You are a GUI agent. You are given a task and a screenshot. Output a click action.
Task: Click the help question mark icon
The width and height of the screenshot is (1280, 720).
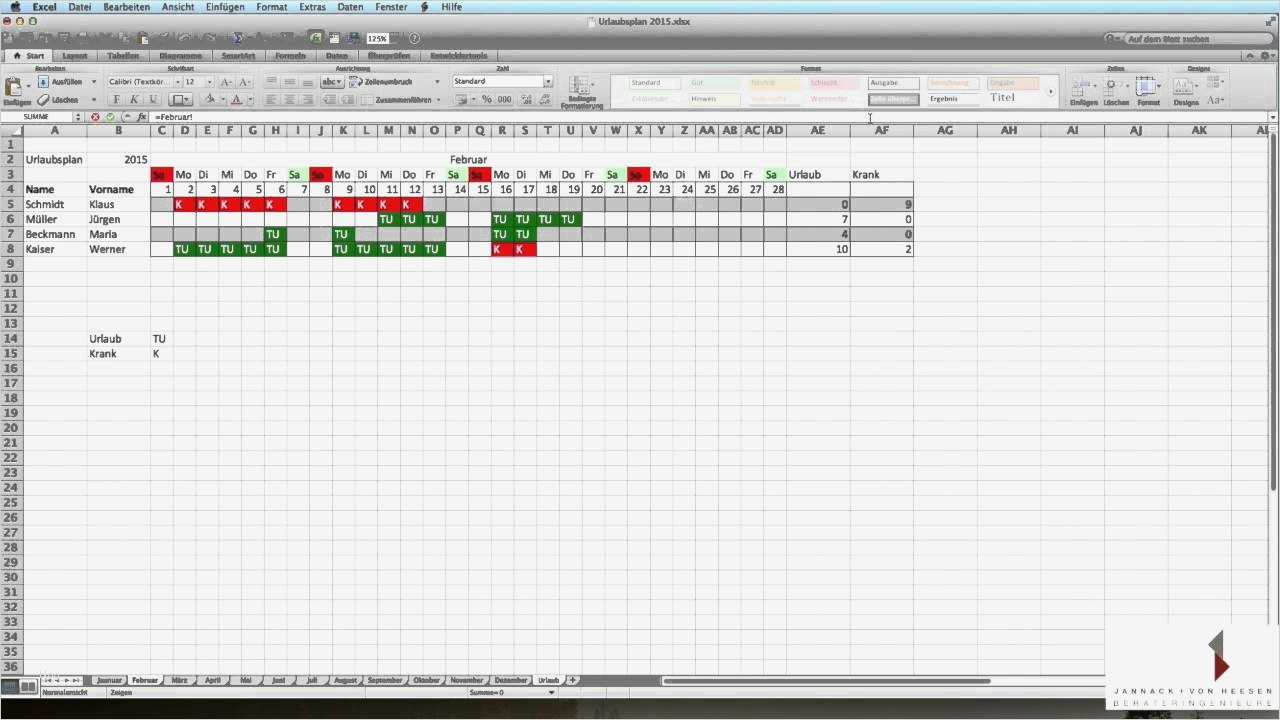(x=414, y=38)
